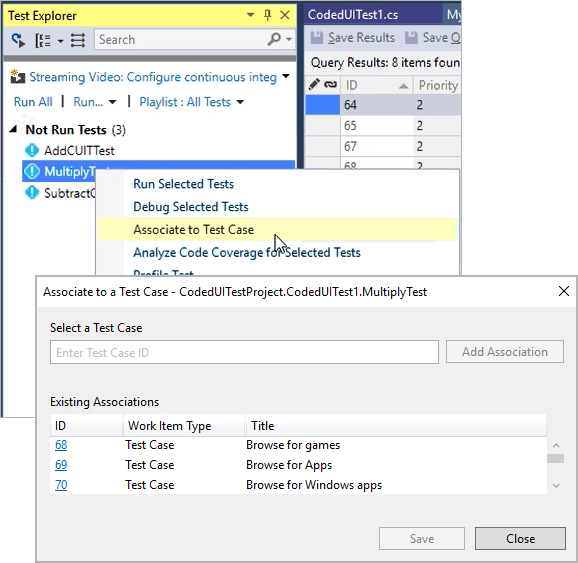
Task: Close the Associate to a Test Case dialog
Action: 564,291
